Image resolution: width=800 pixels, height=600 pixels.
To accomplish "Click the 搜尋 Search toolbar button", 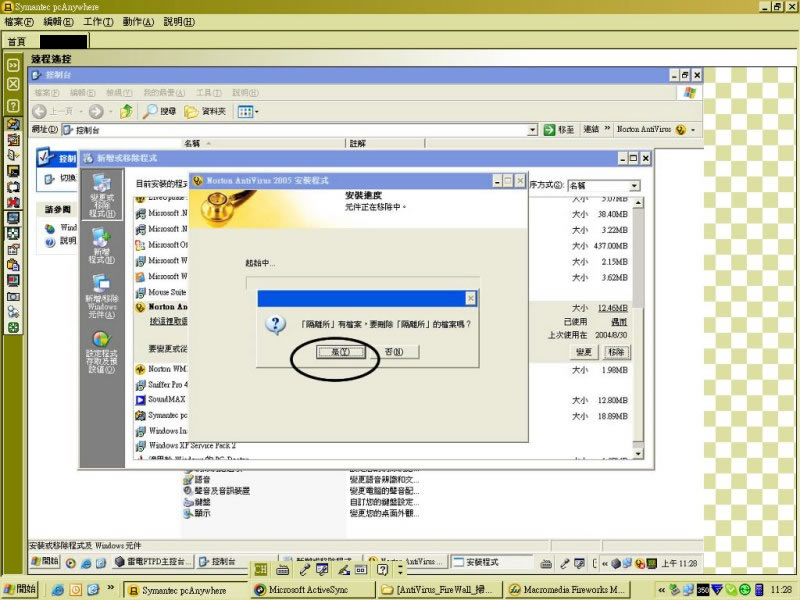I will (159, 111).
